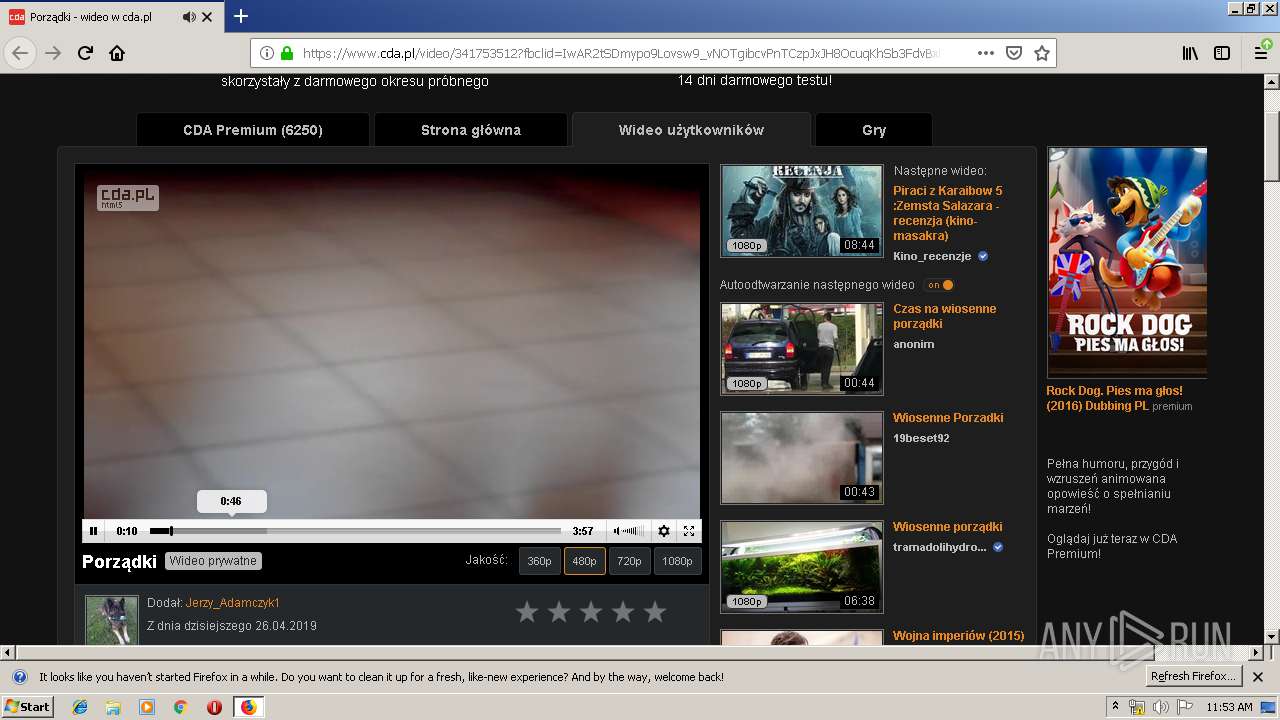The width and height of the screenshot is (1280, 720).
Task: Rate video with fifth star
Action: pos(655,611)
